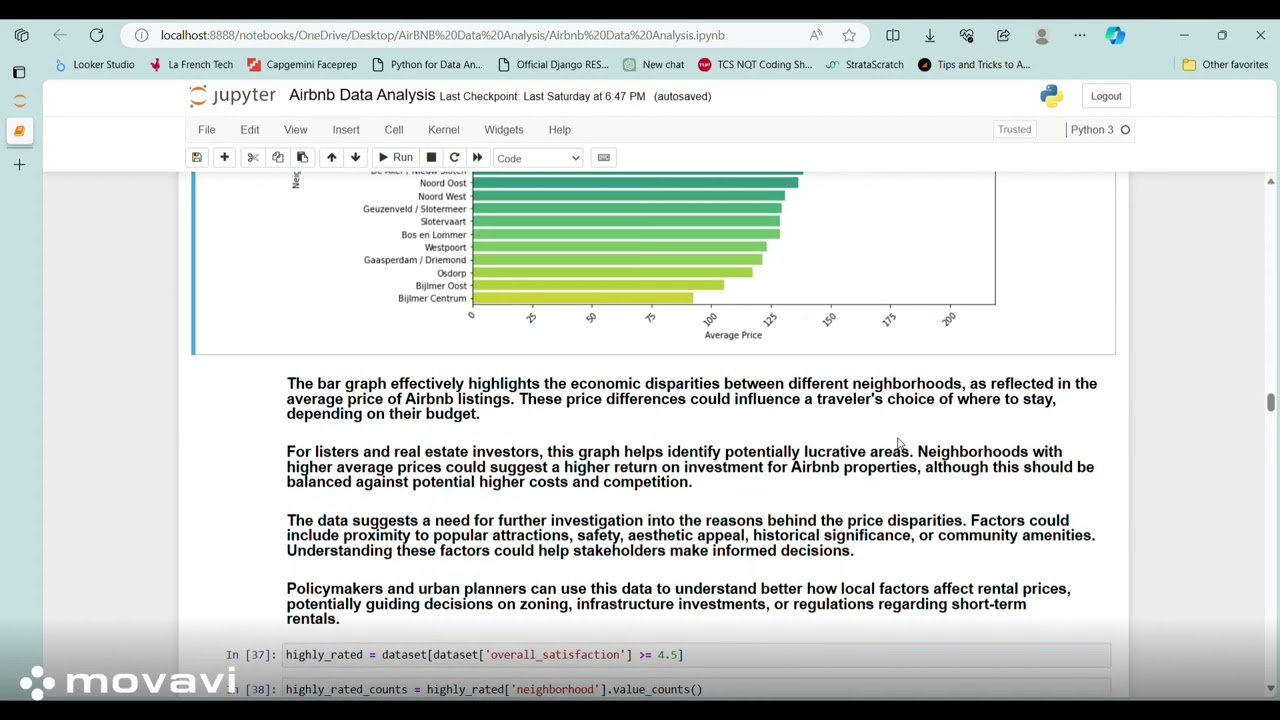
Task: Open the vertical tabs icon in sidebar
Action: point(19,72)
